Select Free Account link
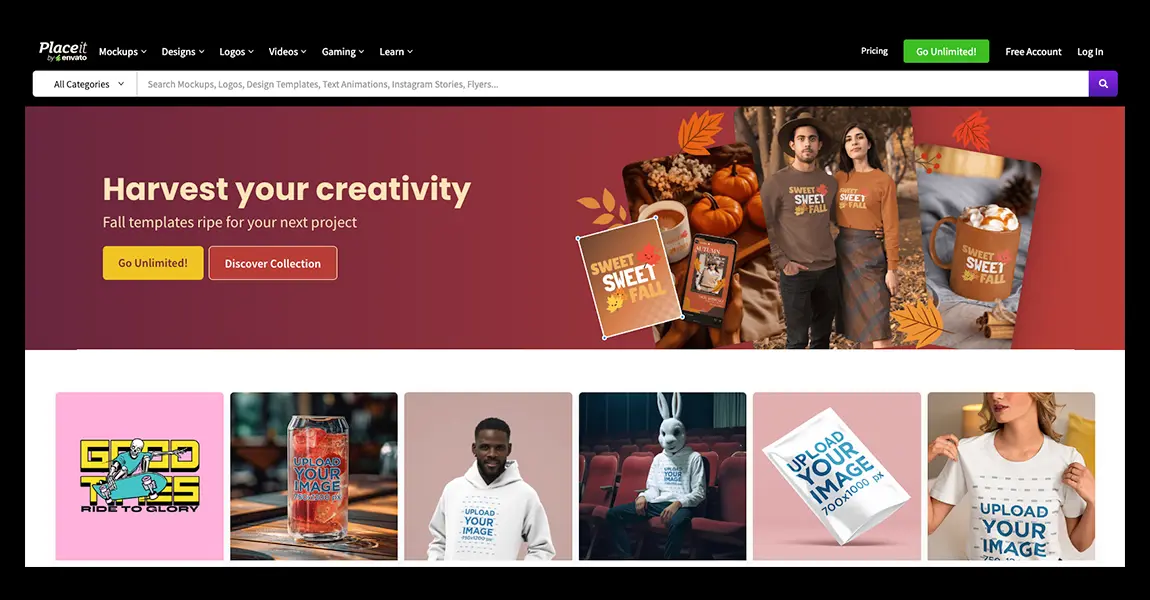The width and height of the screenshot is (1150, 600). pos(1033,51)
